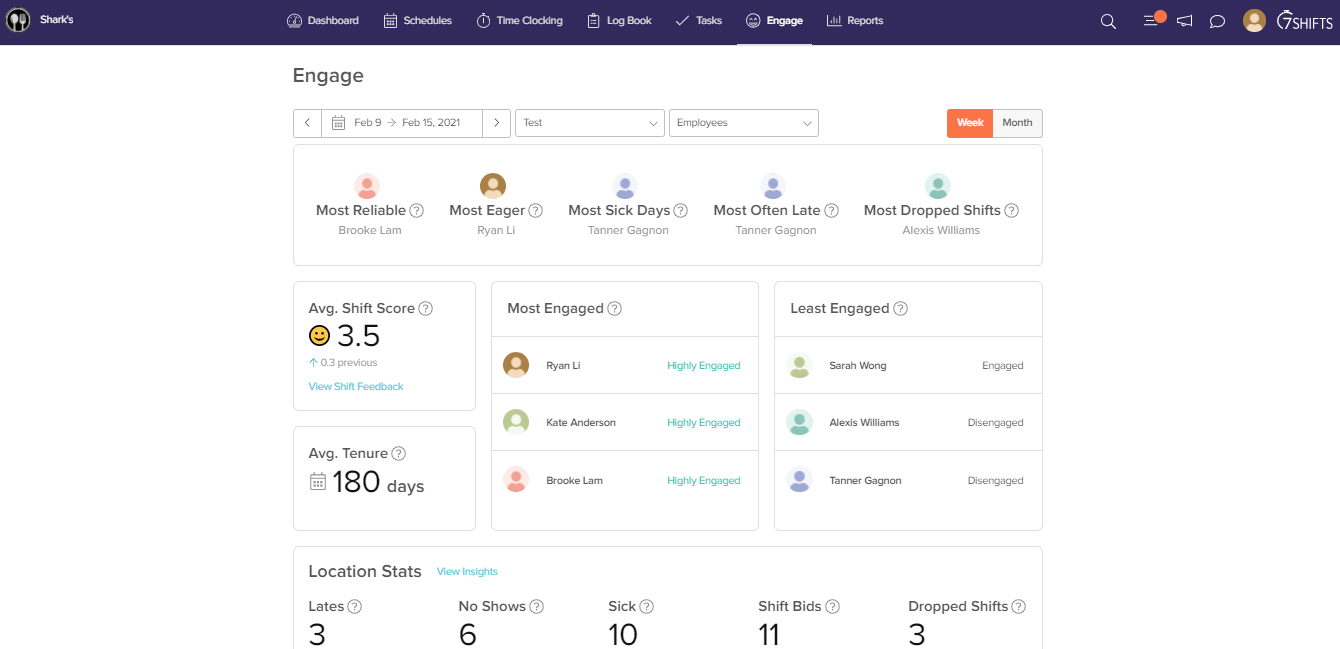Viewport: 1340px width, 649px height.
Task: Click the View Insights link
Action: point(467,572)
